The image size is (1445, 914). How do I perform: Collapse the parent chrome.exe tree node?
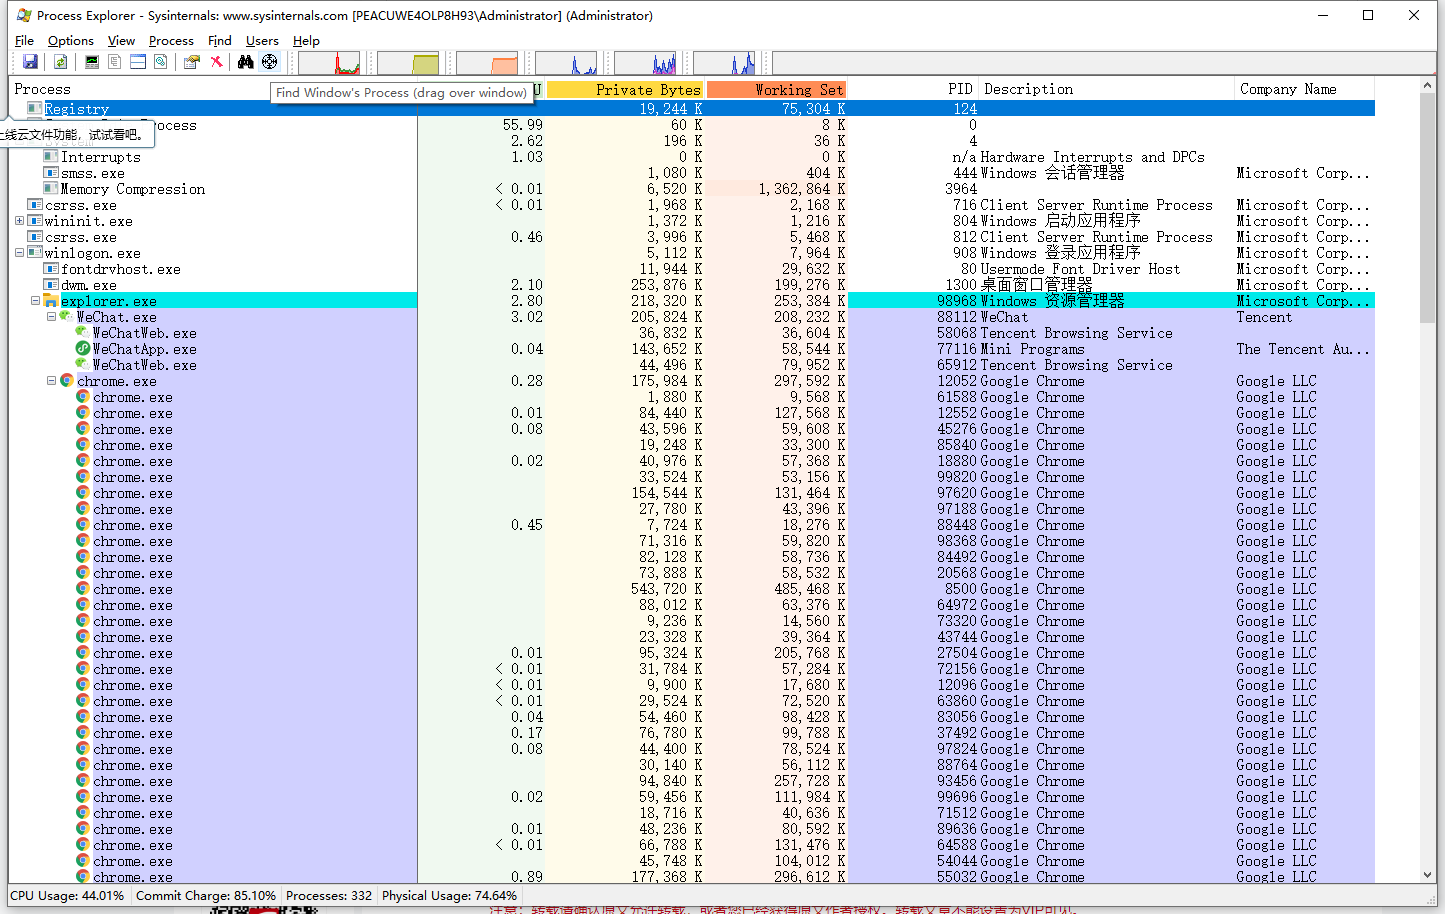pos(51,381)
